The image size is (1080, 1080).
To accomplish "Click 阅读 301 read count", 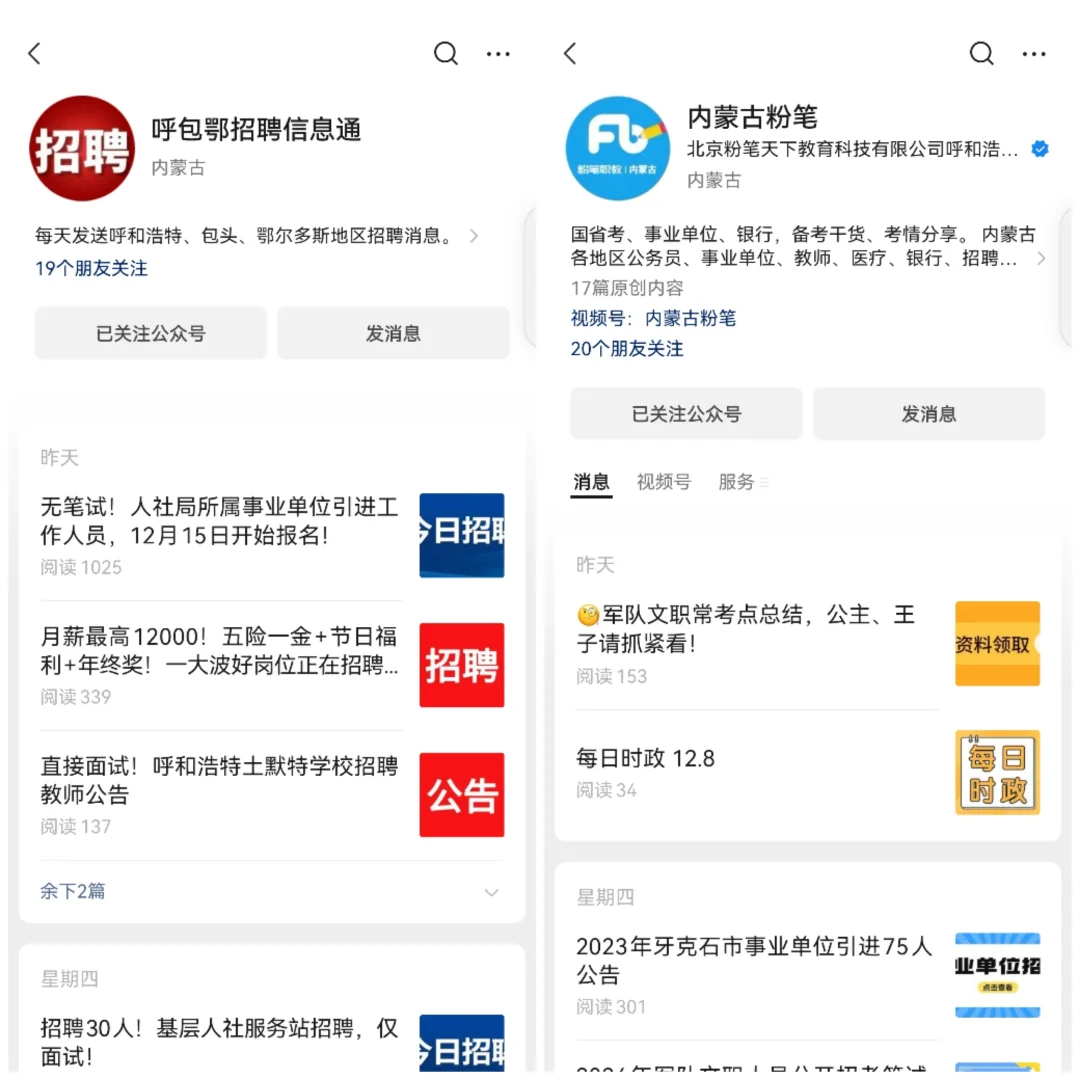I will [611, 1007].
